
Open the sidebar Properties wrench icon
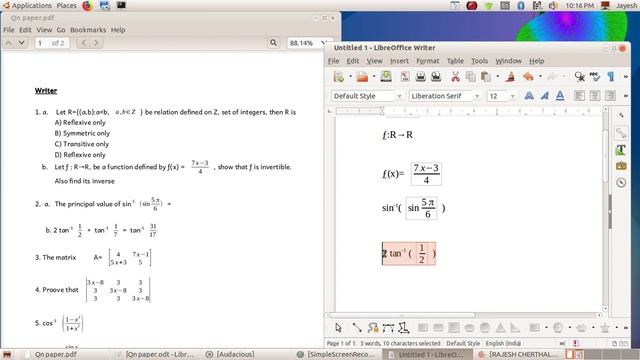tap(621, 133)
